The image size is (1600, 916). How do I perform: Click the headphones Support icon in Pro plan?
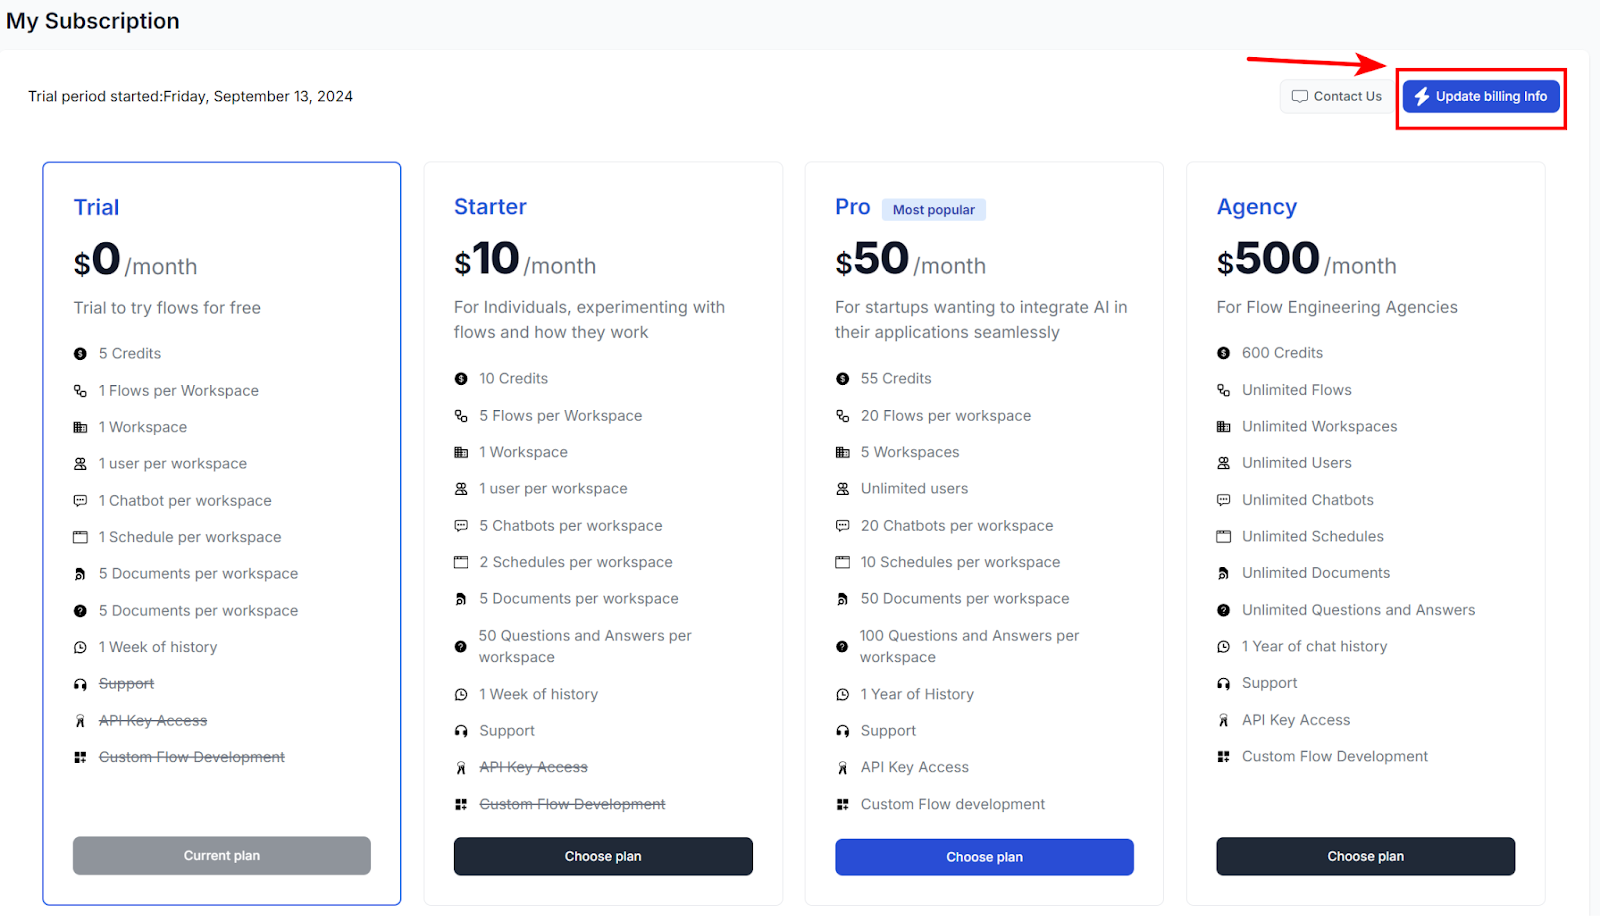point(842,730)
